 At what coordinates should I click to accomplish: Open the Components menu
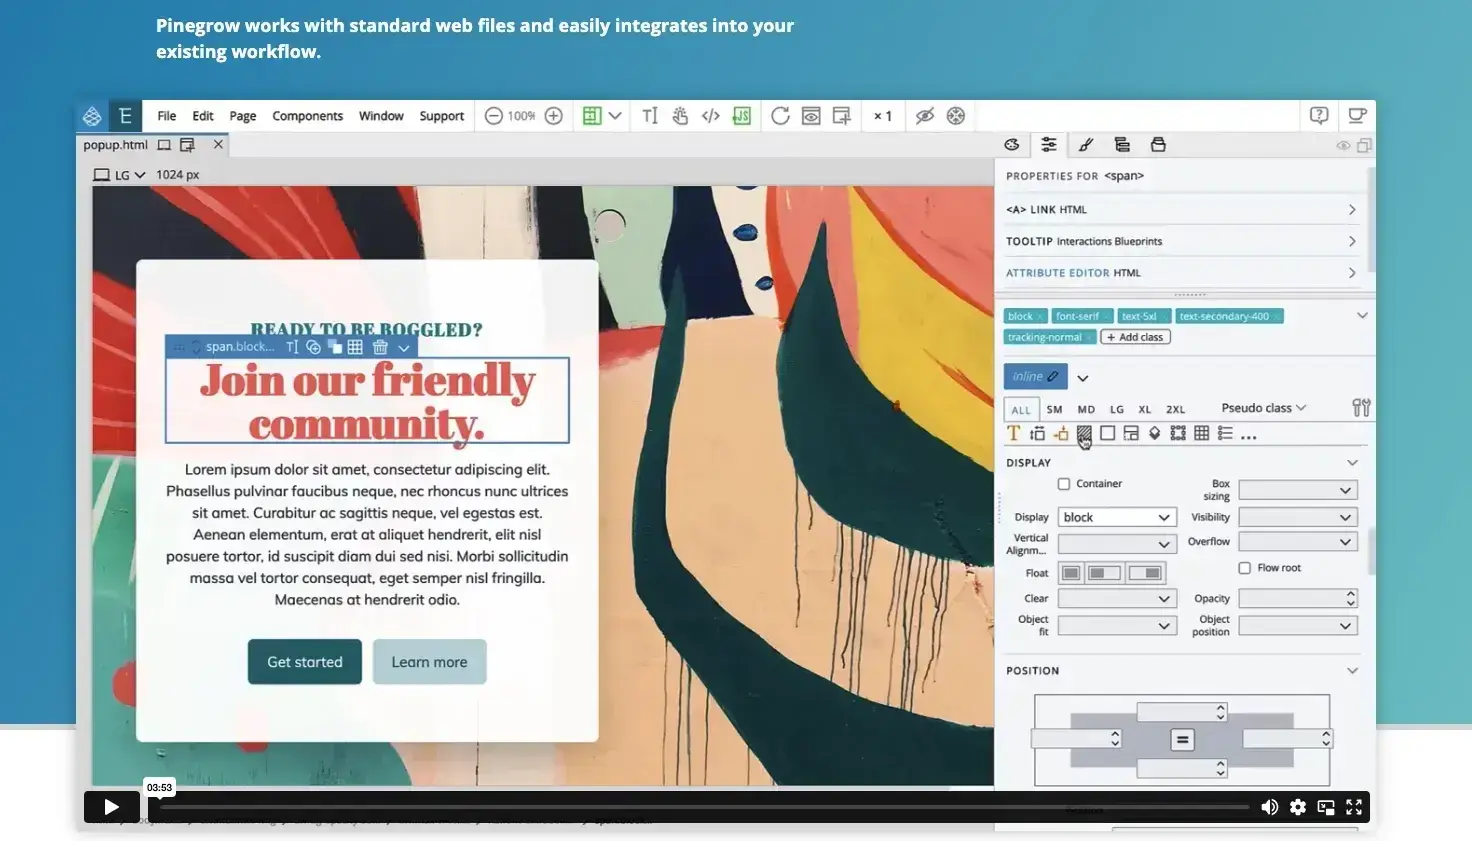[x=308, y=116]
